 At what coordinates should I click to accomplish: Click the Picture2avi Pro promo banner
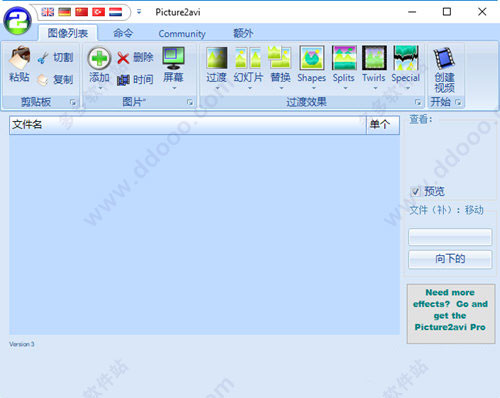(451, 314)
